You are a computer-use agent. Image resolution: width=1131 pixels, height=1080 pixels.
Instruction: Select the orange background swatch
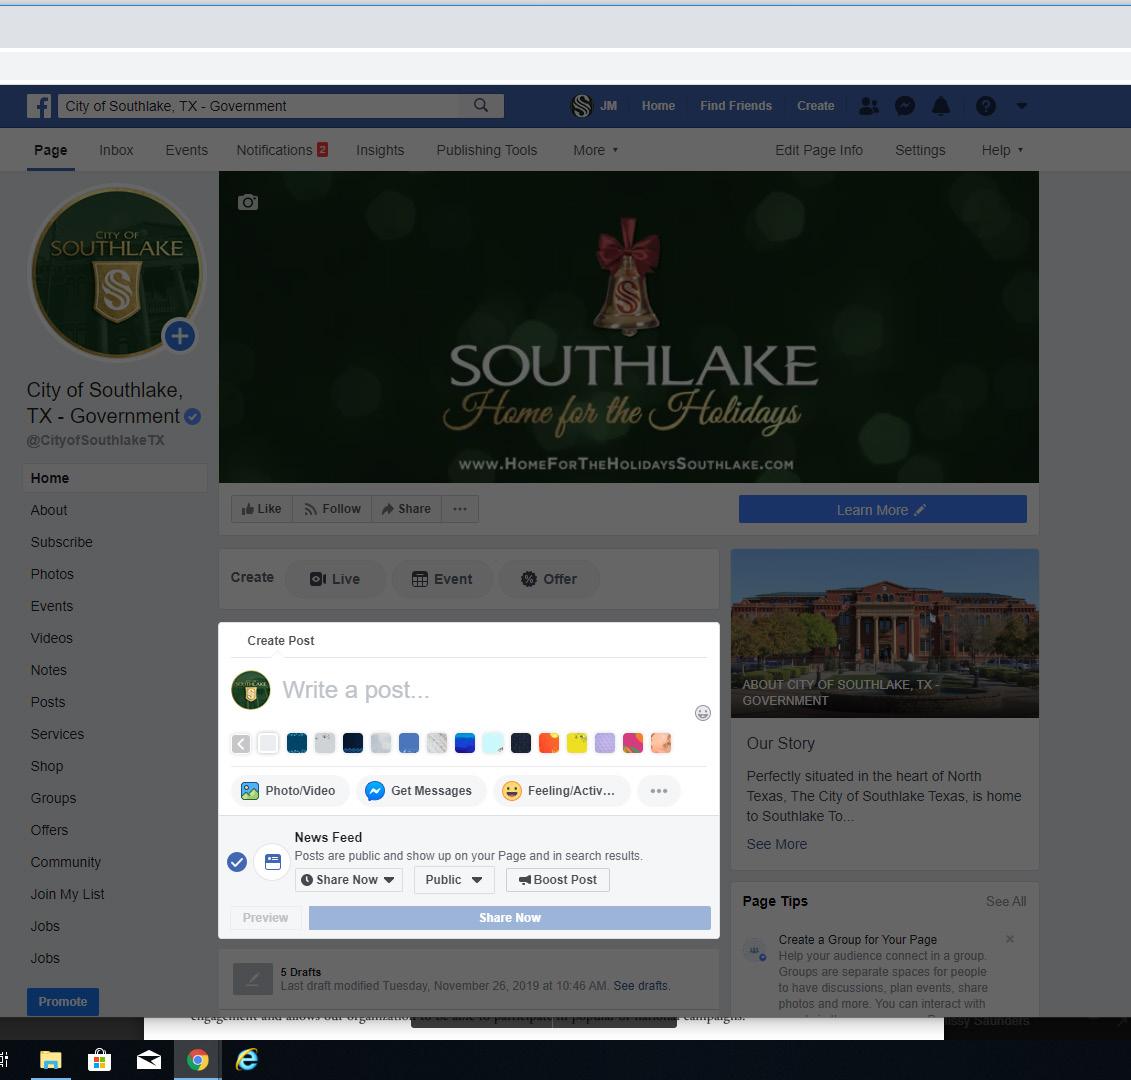click(x=549, y=743)
